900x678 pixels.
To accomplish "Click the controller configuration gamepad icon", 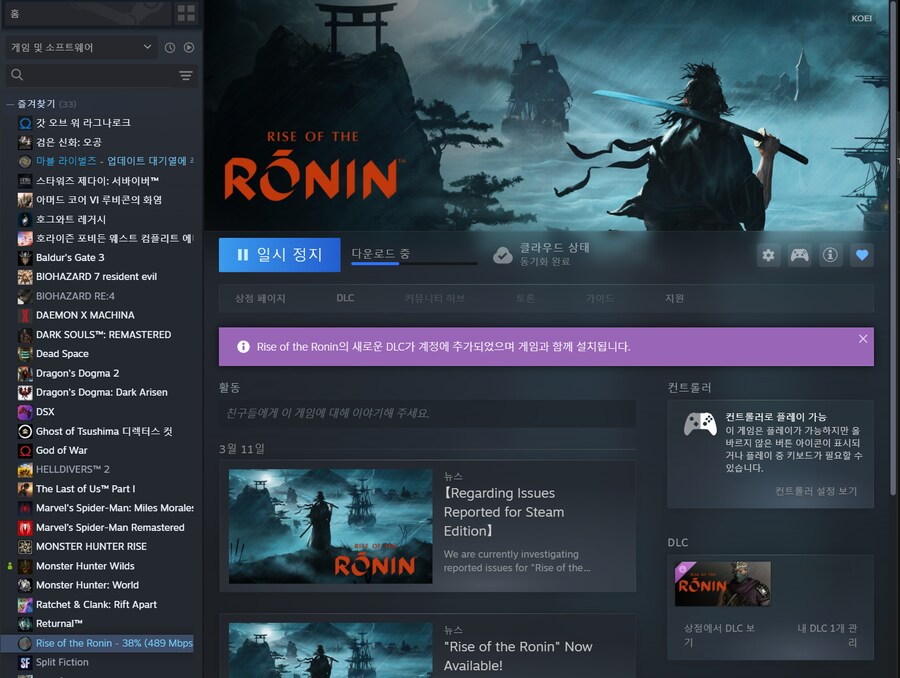I will point(799,255).
